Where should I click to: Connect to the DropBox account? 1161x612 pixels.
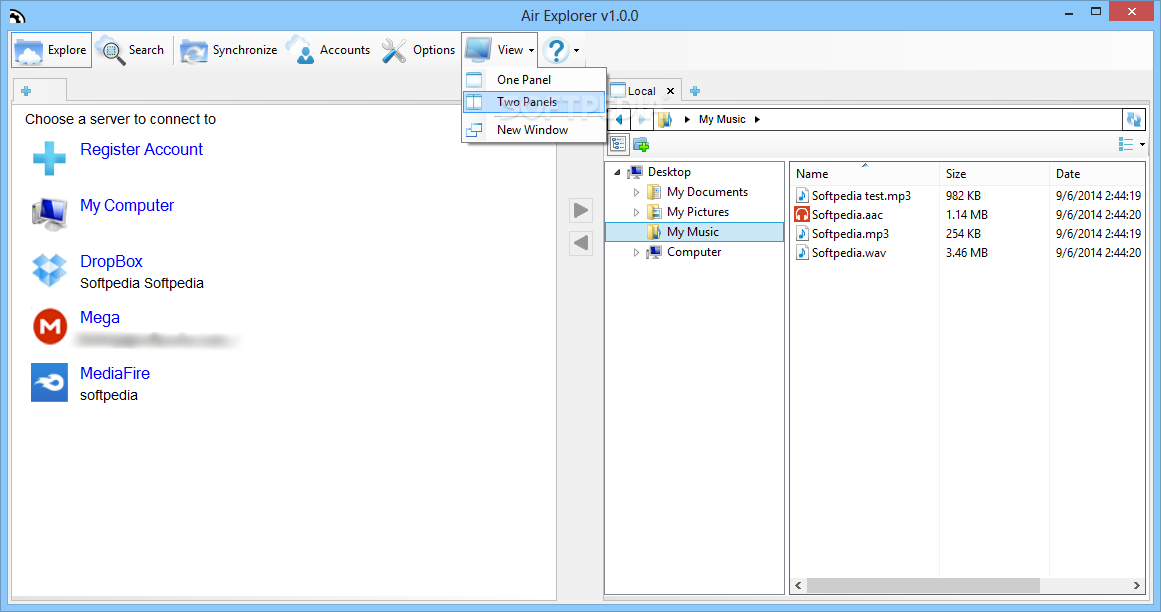click(111, 261)
